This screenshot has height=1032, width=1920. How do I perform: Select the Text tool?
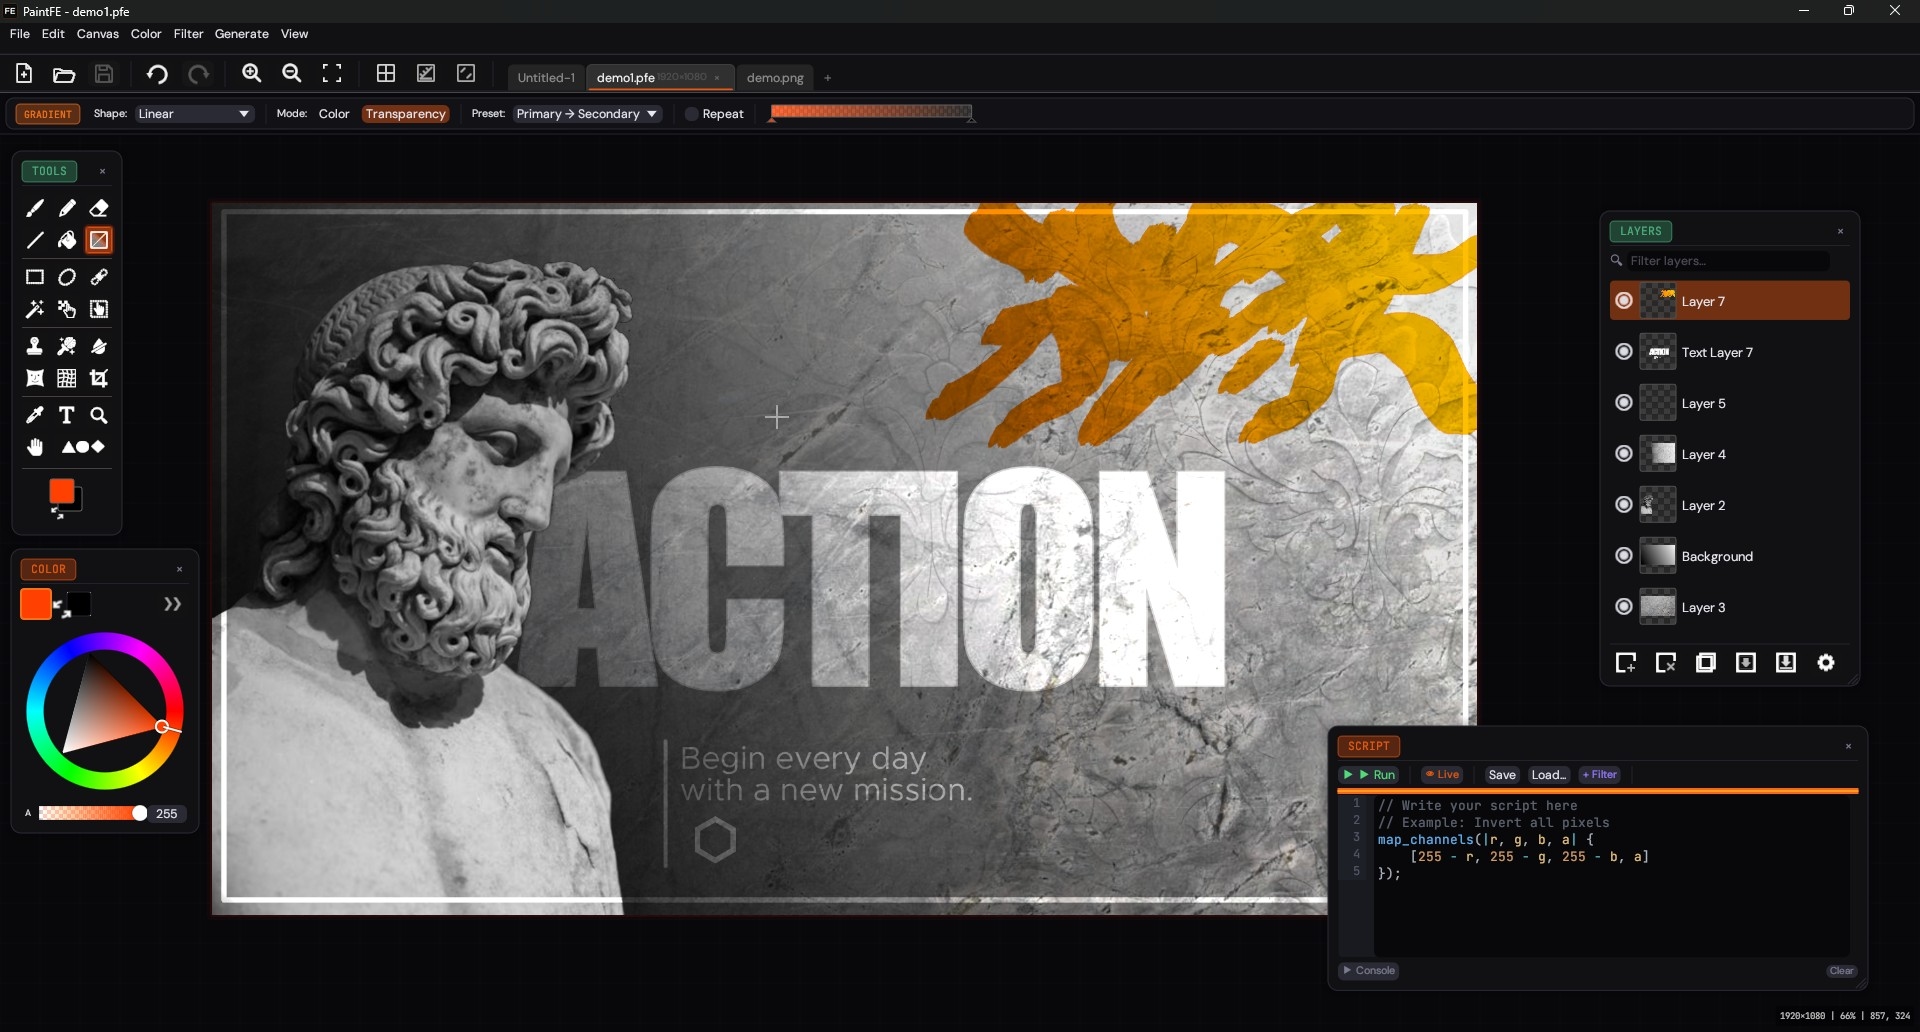(67, 415)
